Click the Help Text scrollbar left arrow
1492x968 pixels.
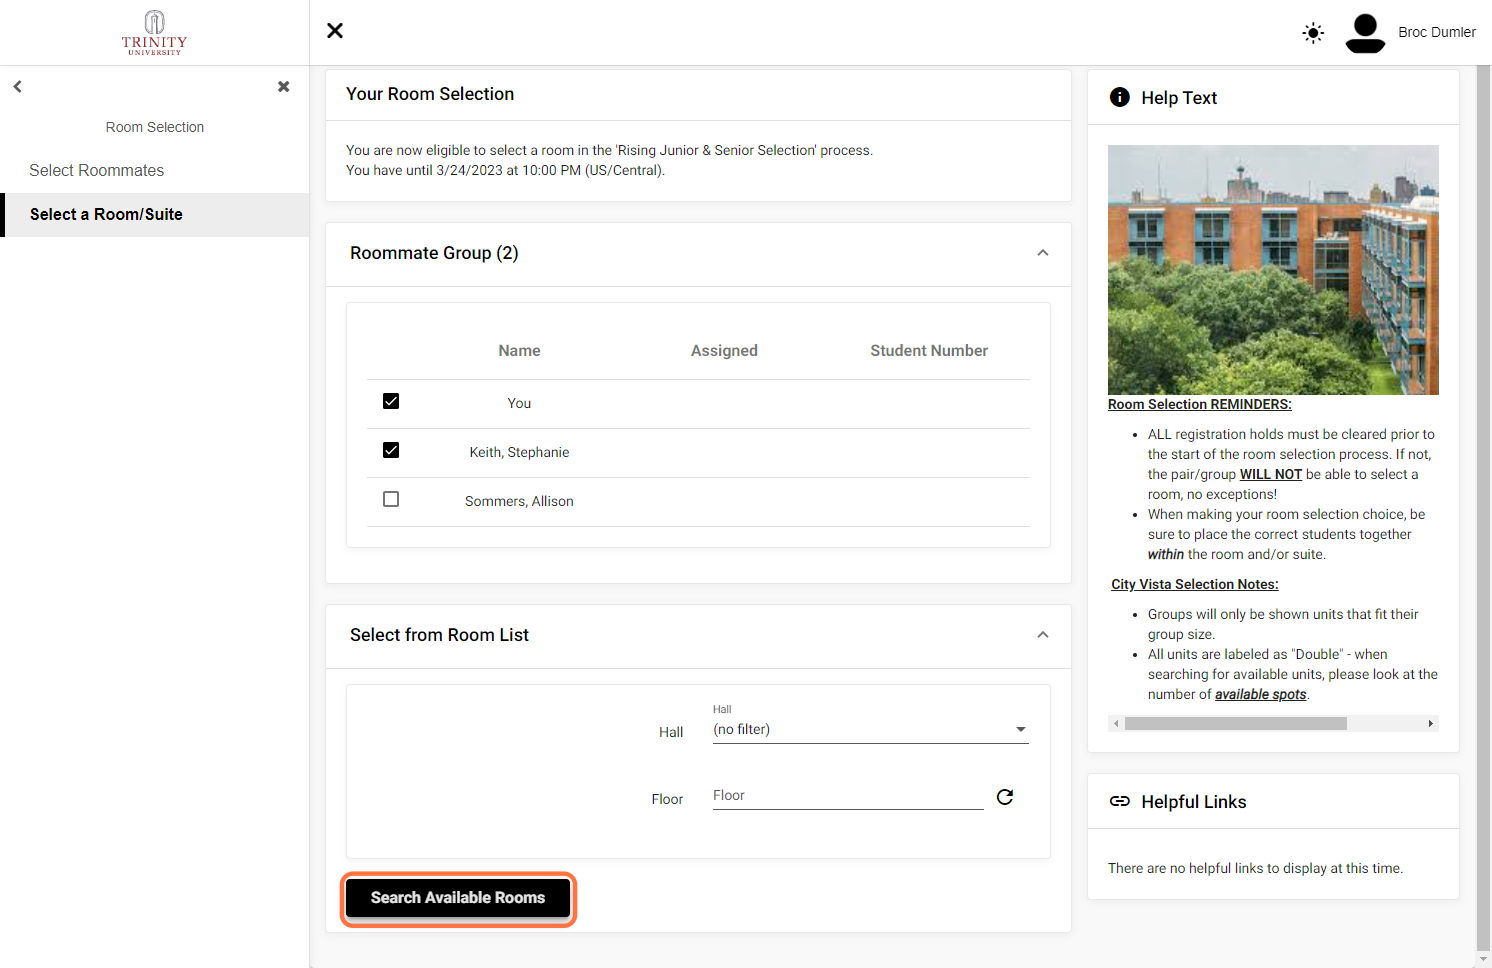(x=1116, y=723)
